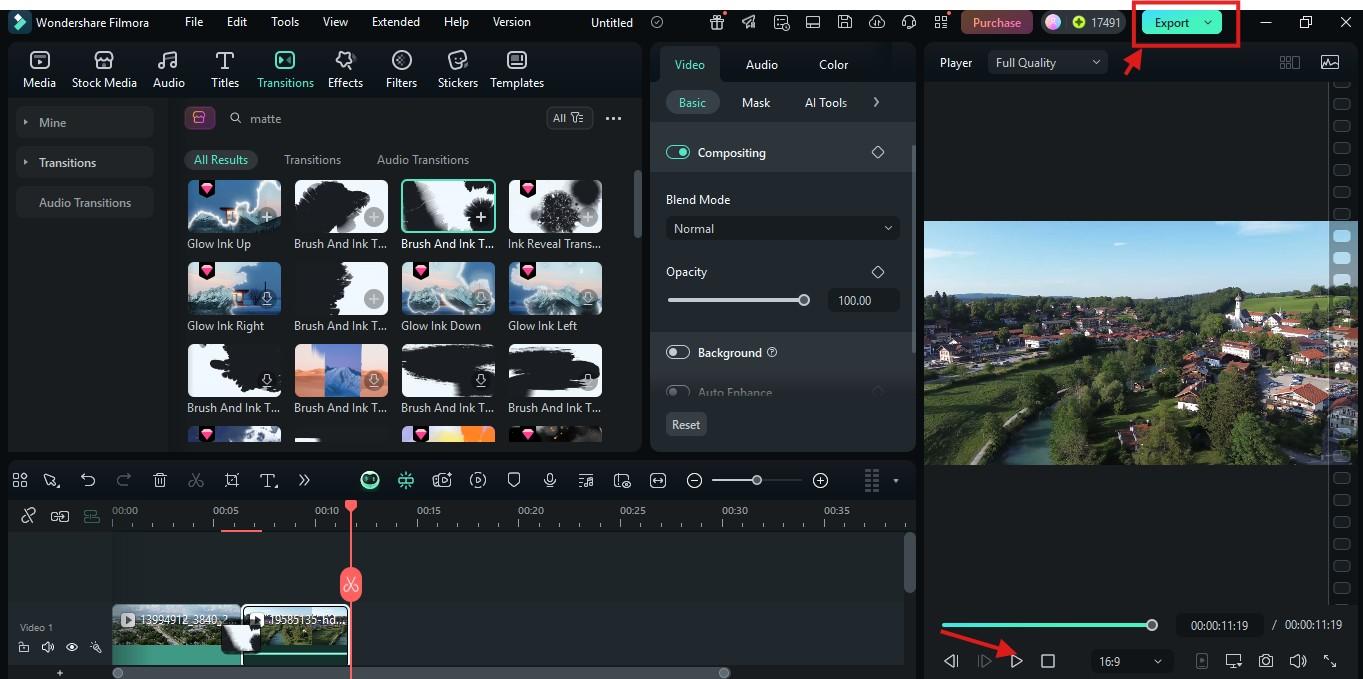Image resolution: width=1363 pixels, height=679 pixels.
Task: Open the 16:9 aspect ratio dropdown
Action: 1130,661
